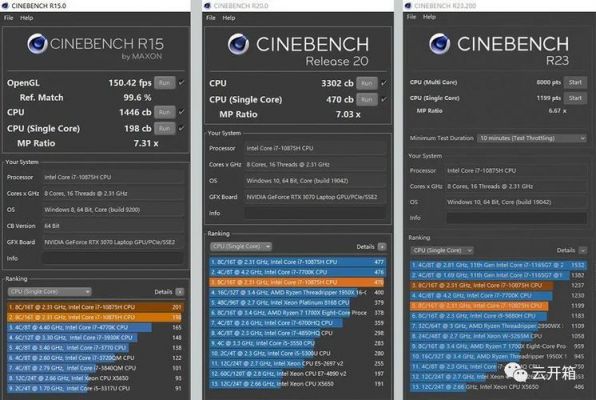Select the Core i7-6700HQ row in R20 ranking
The image size is (596, 400).
[297, 323]
